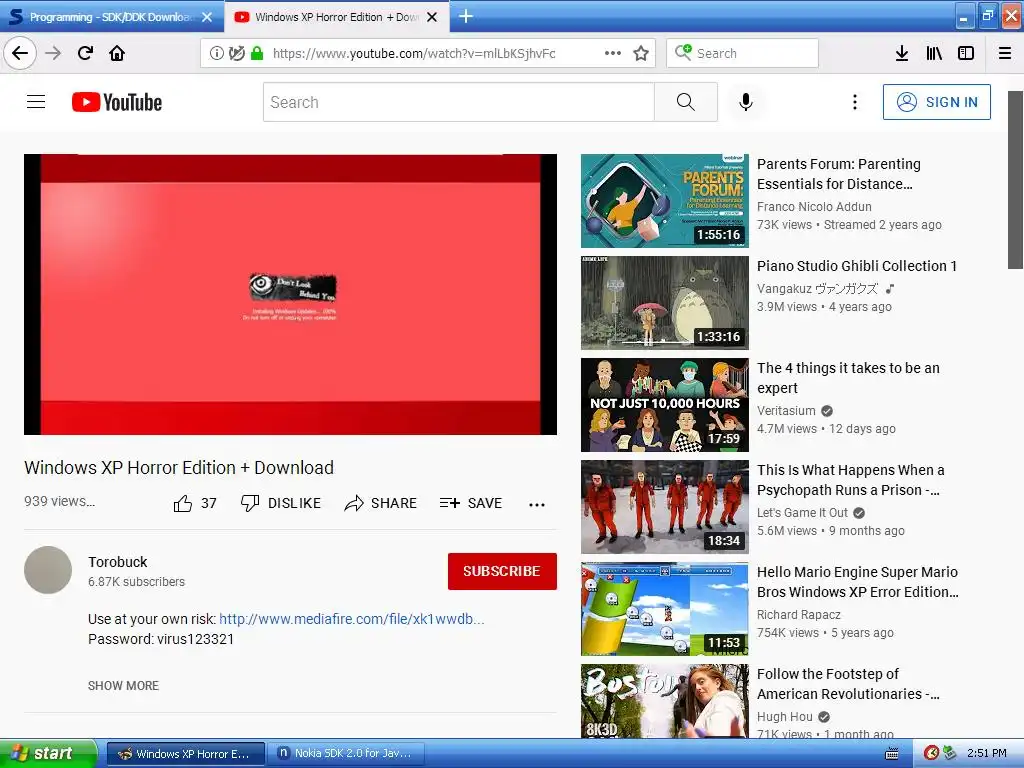Expand description with SHOW MORE
Viewport: 1024px width, 768px height.
(123, 686)
